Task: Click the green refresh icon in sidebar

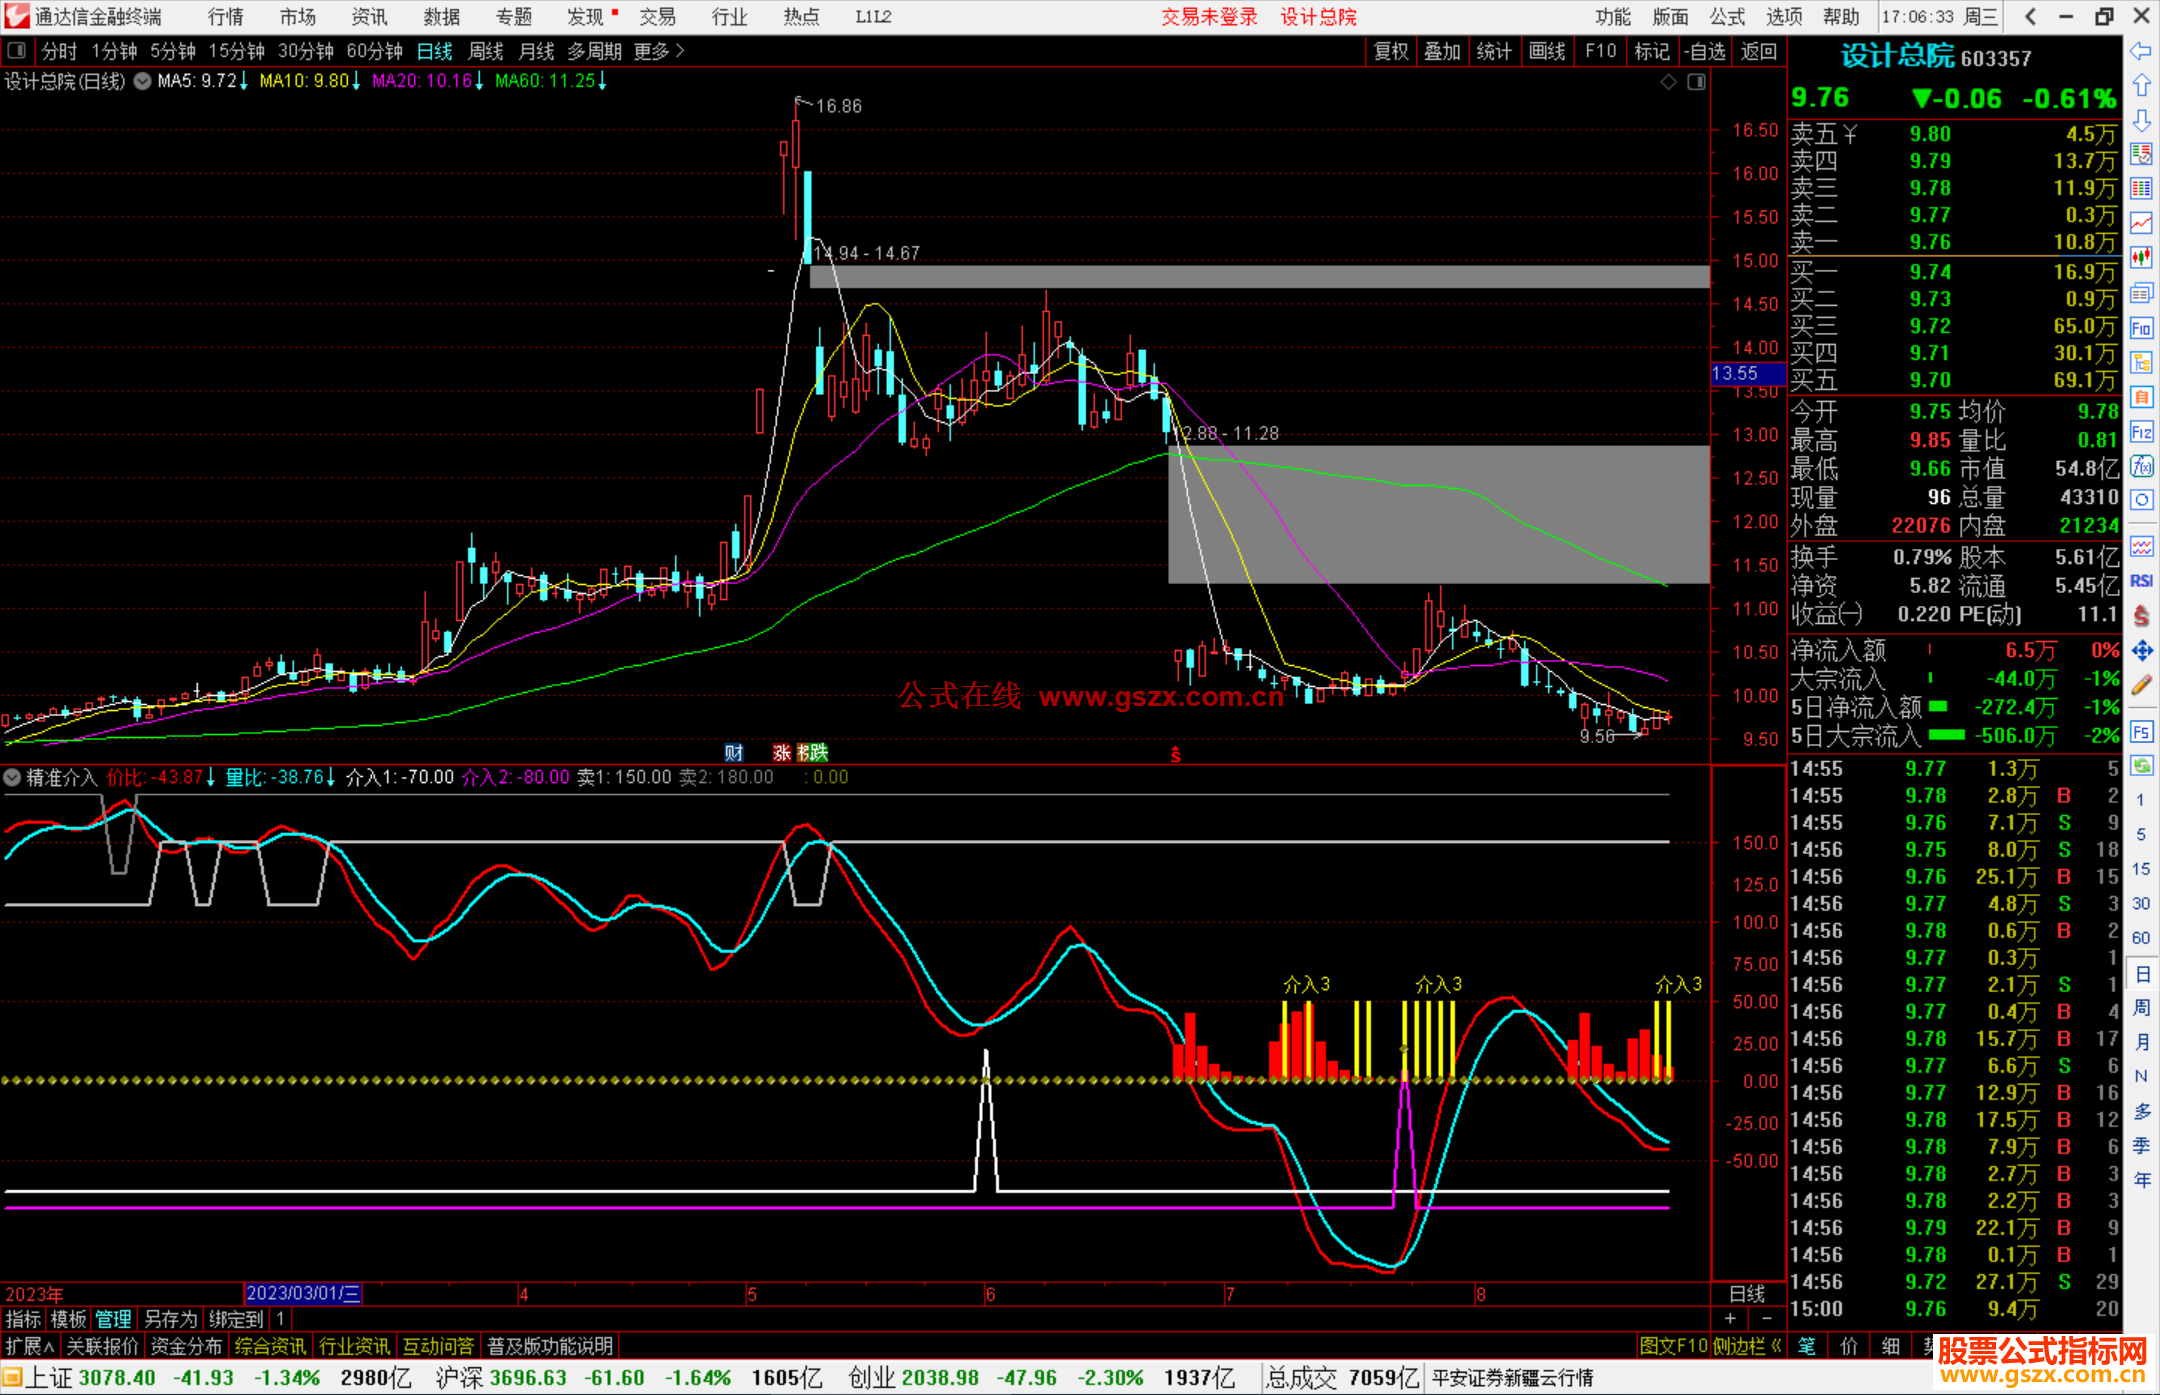Action: coord(2141,766)
